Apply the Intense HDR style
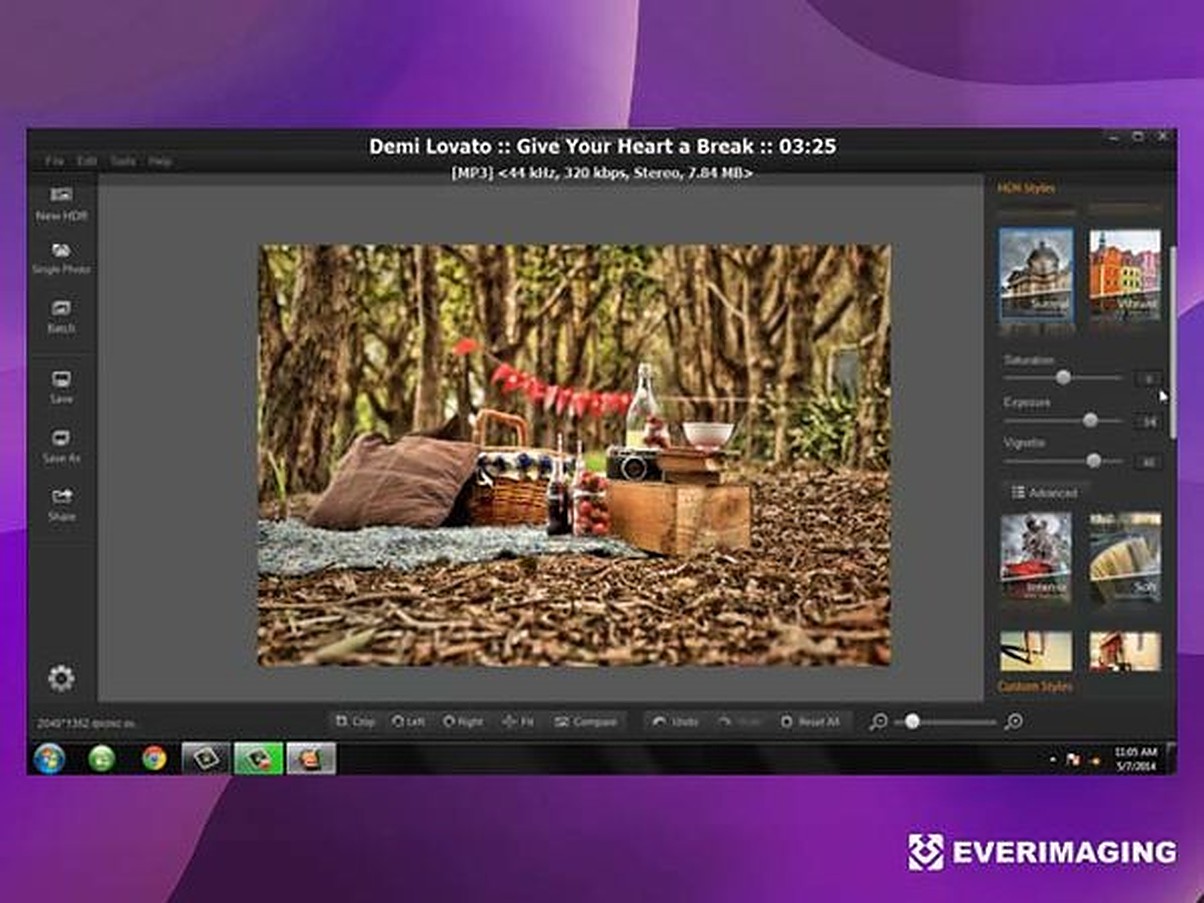The image size is (1204, 903). [x=1036, y=558]
